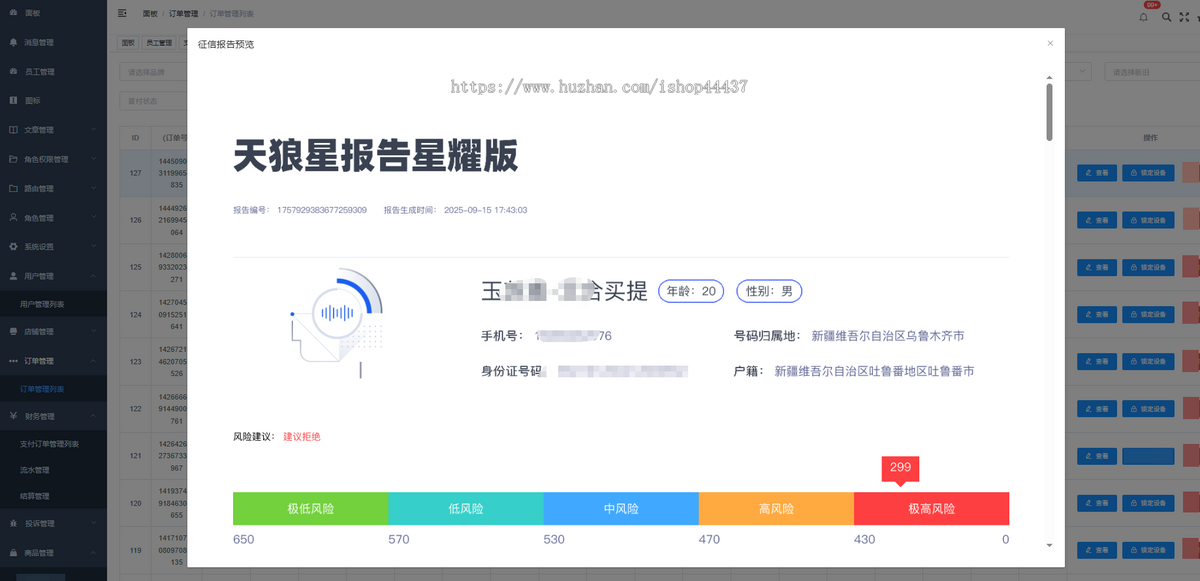Image resolution: width=1200 pixels, height=581 pixels.
Task: Click 锁定设备 button for order 122
Action: [1148, 408]
